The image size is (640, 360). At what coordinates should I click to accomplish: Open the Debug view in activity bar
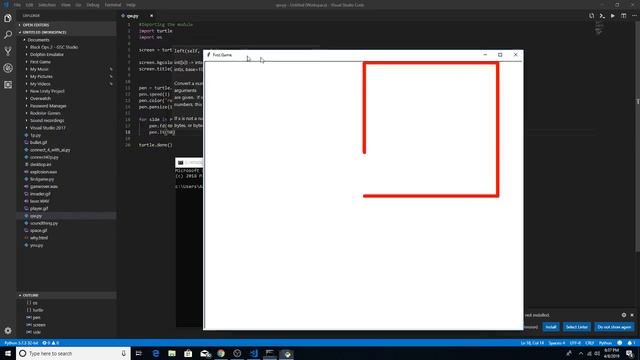8,68
